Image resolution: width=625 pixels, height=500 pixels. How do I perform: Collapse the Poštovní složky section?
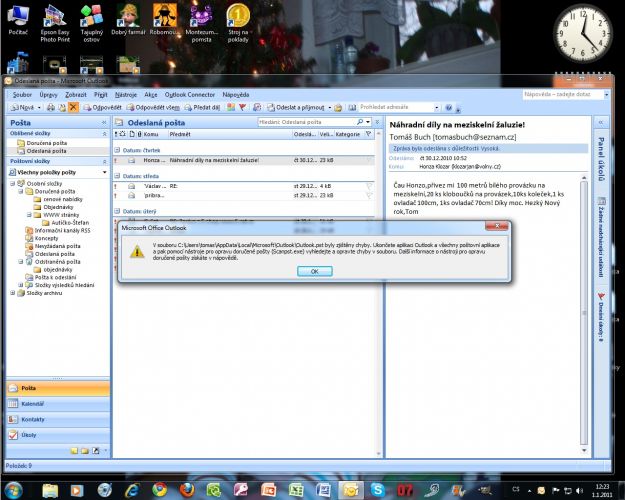point(104,161)
